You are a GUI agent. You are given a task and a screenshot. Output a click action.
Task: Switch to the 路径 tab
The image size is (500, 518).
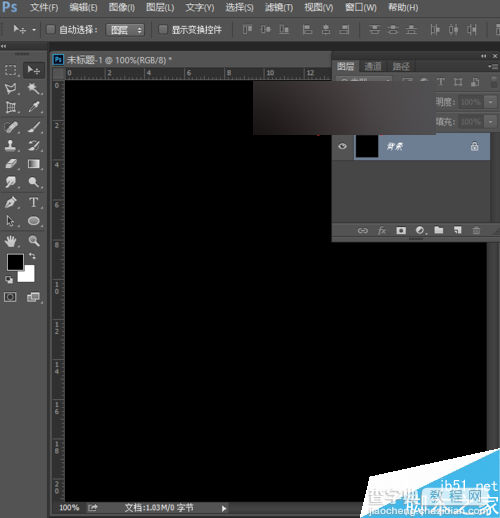pyautogui.click(x=401, y=66)
